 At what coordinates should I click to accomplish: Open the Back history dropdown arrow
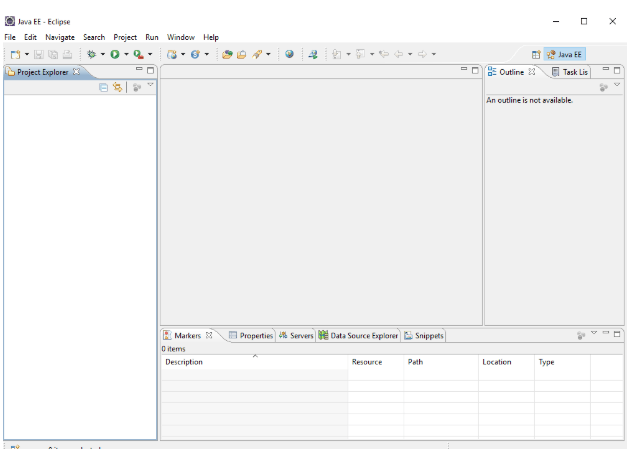(410, 54)
